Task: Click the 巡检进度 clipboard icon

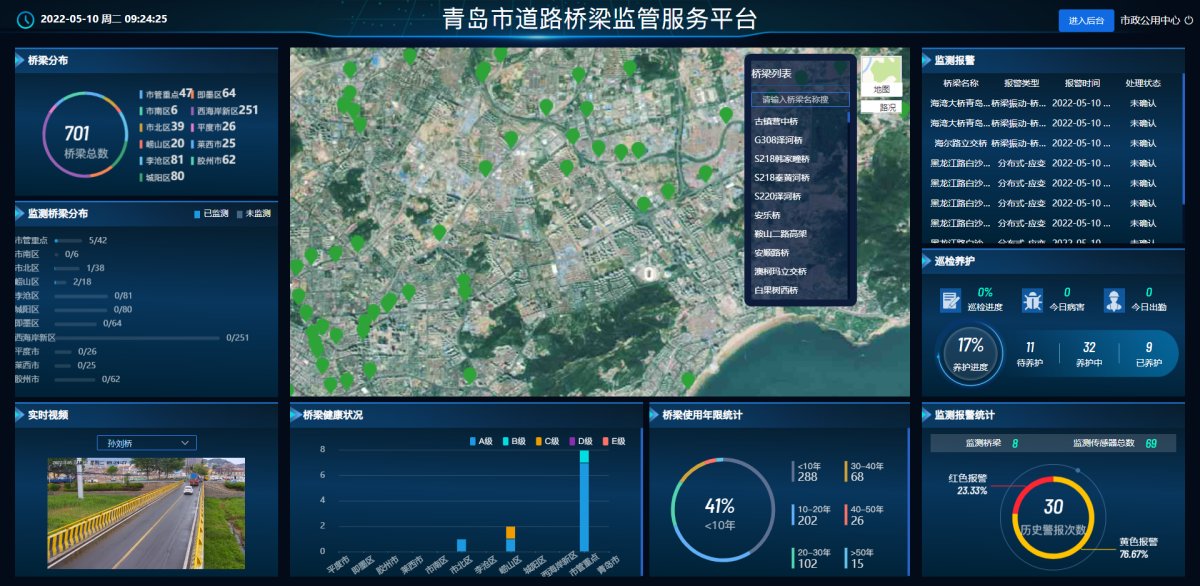Action: pos(951,300)
